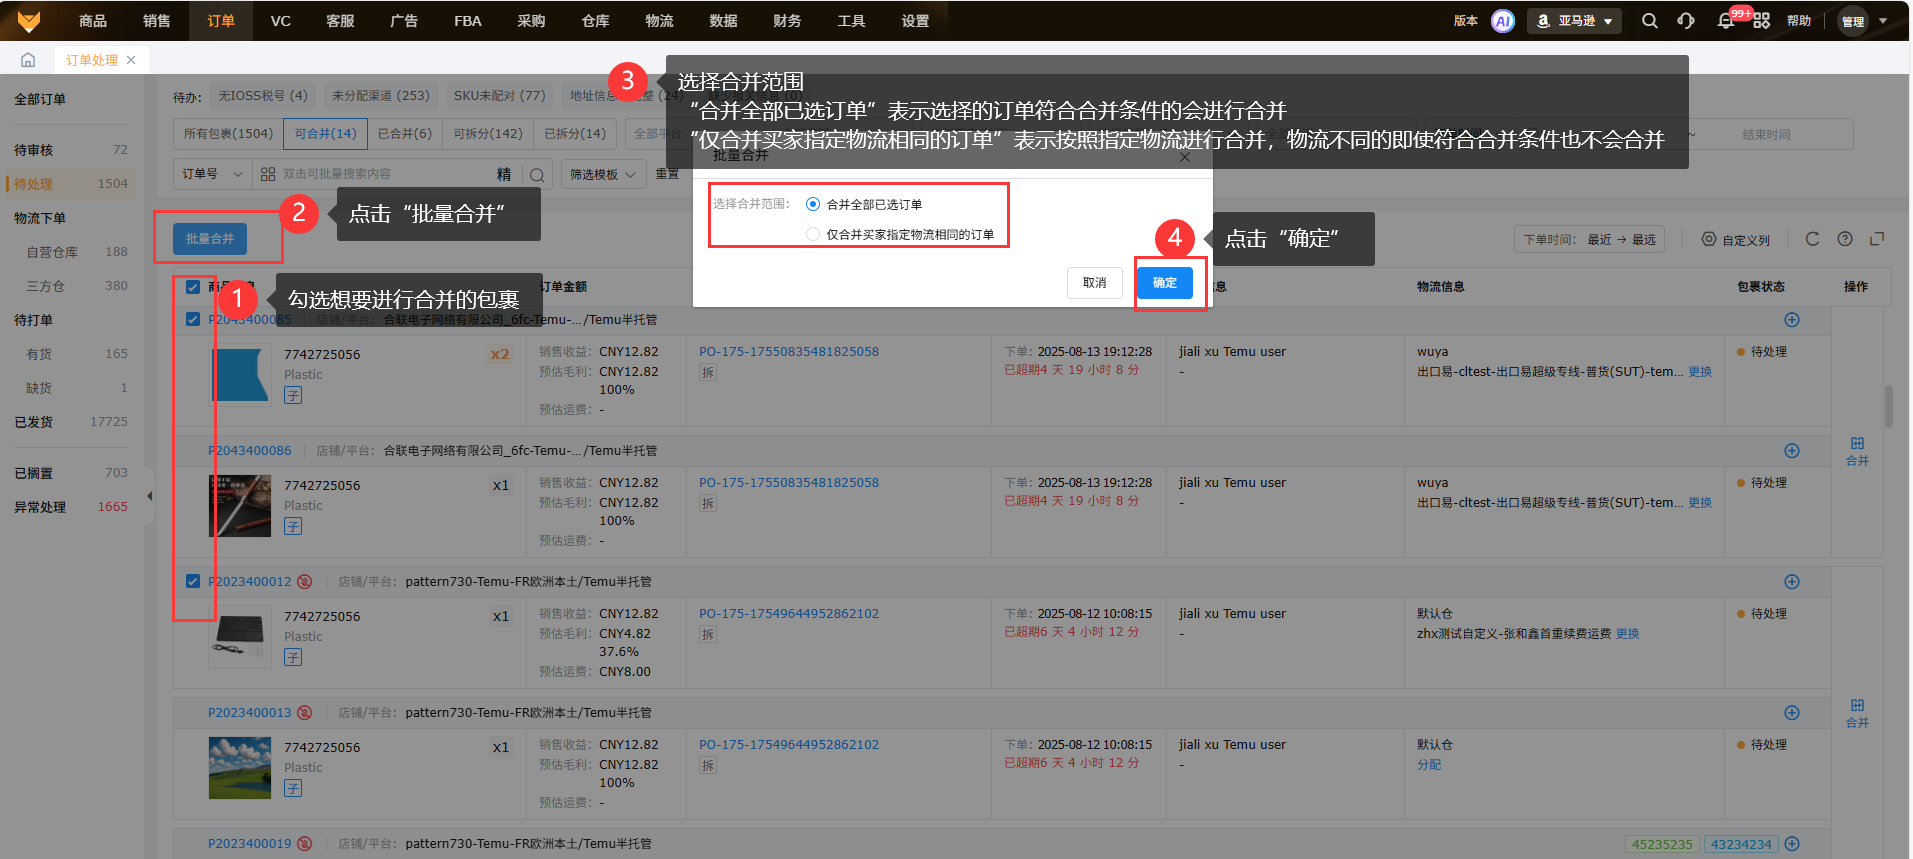View notifications via the bell icon
Viewport: 1913px width, 859px height.
pyautogui.click(x=1726, y=21)
